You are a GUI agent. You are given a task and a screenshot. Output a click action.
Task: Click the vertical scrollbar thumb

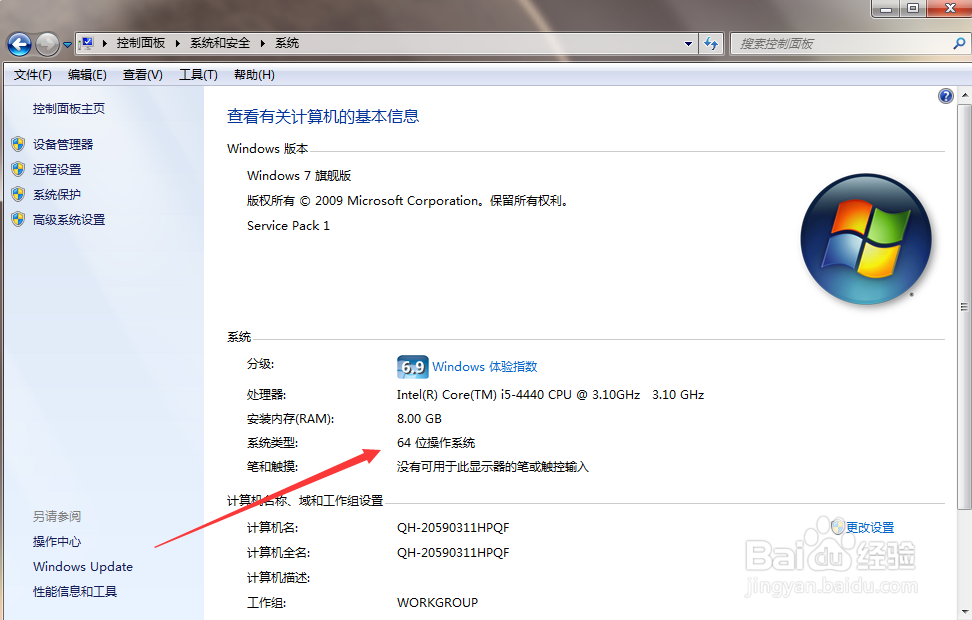pyautogui.click(x=965, y=306)
